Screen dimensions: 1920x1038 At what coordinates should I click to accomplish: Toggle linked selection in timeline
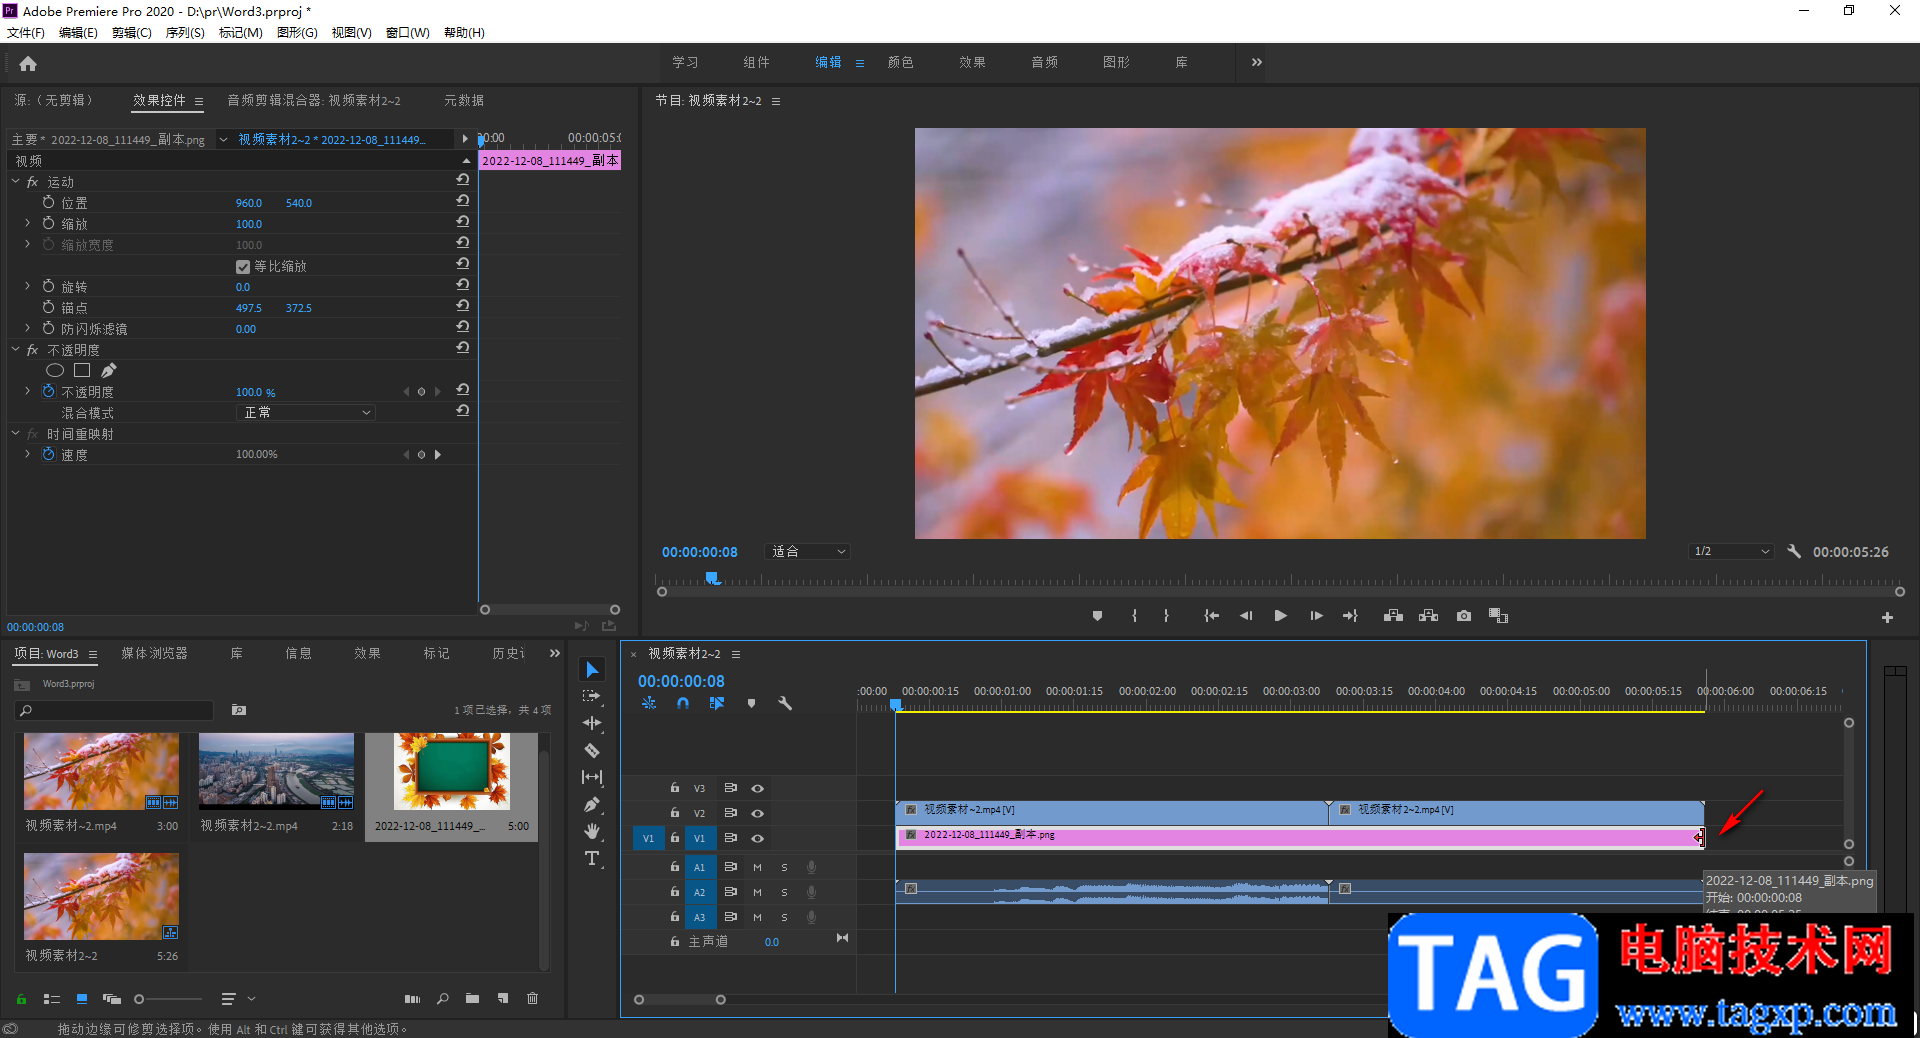tap(717, 703)
